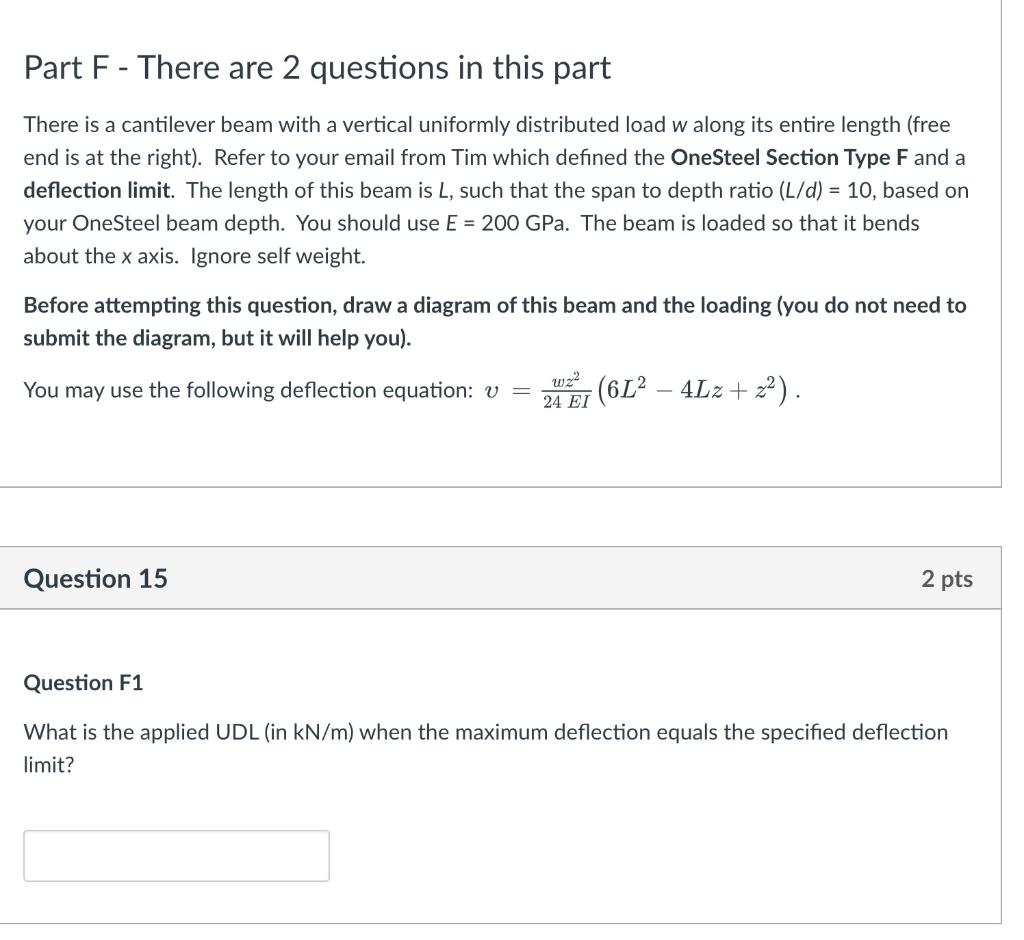Click the 'wz² / 24 EI' fraction in equation
Viewport: 1024px width, 940px height.
(x=566, y=391)
